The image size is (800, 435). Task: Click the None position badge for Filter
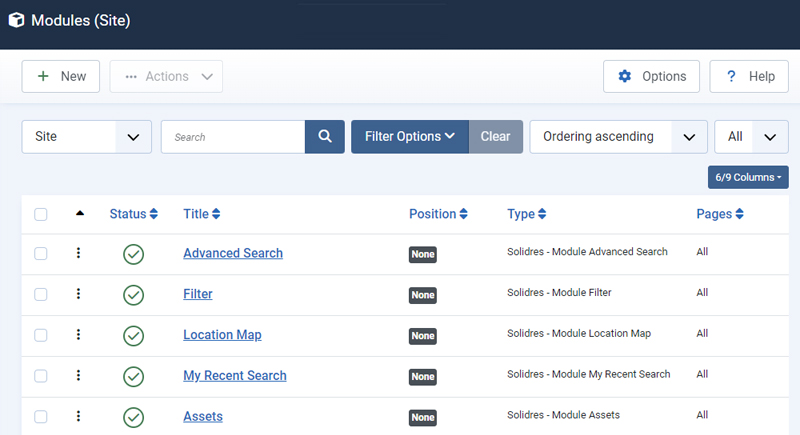click(x=422, y=295)
